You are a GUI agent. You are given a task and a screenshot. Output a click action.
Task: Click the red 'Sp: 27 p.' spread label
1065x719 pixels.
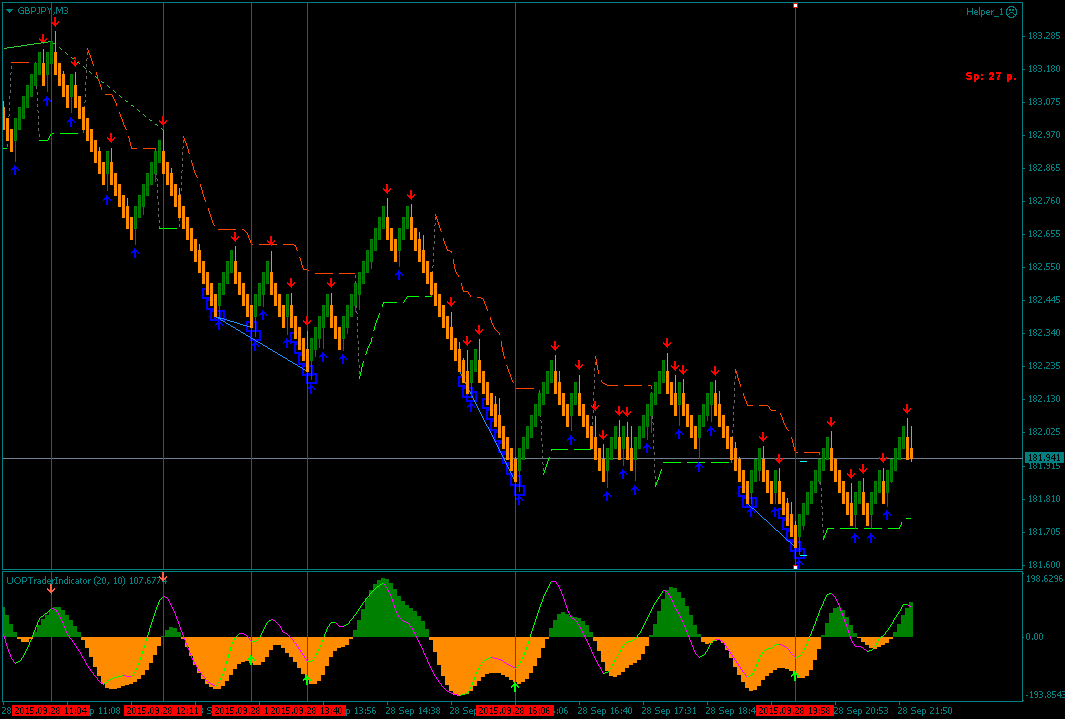(991, 76)
